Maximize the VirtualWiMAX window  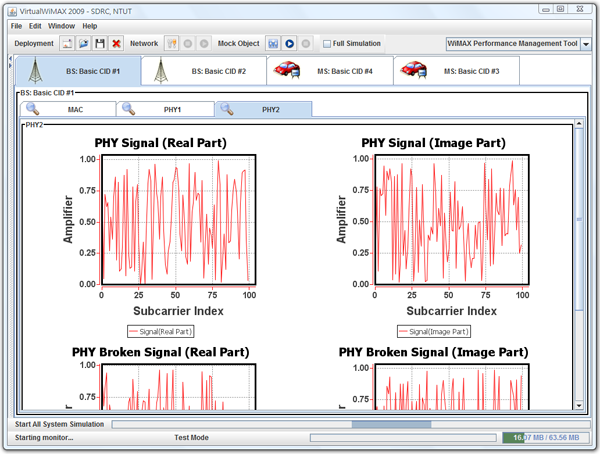560,9
